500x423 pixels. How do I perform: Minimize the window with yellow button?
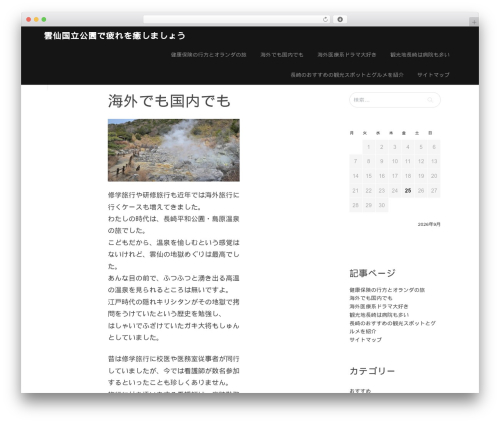pyautogui.click(x=36, y=19)
